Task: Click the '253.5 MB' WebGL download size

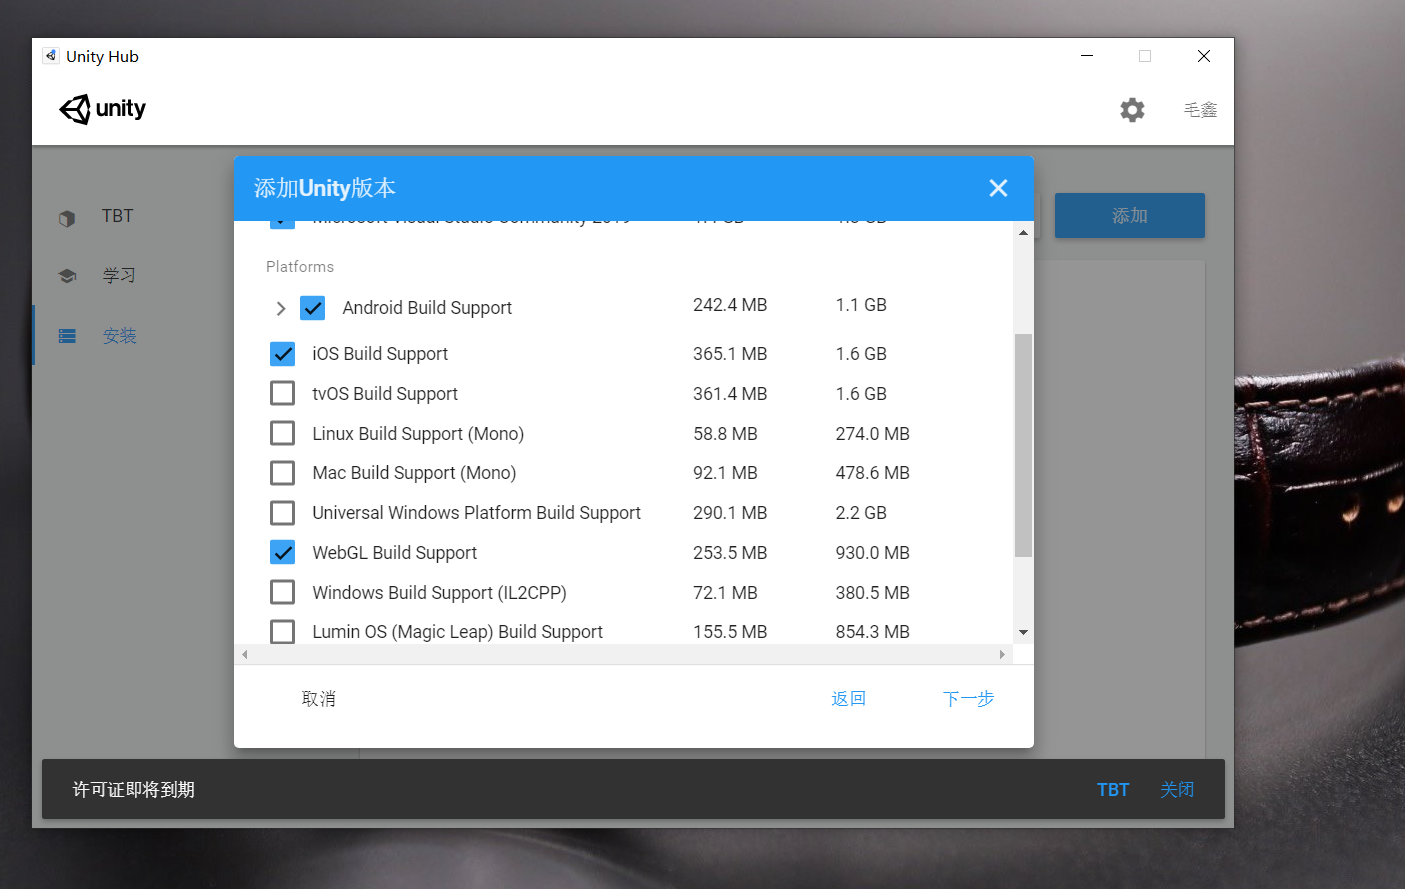Action: pos(730,553)
